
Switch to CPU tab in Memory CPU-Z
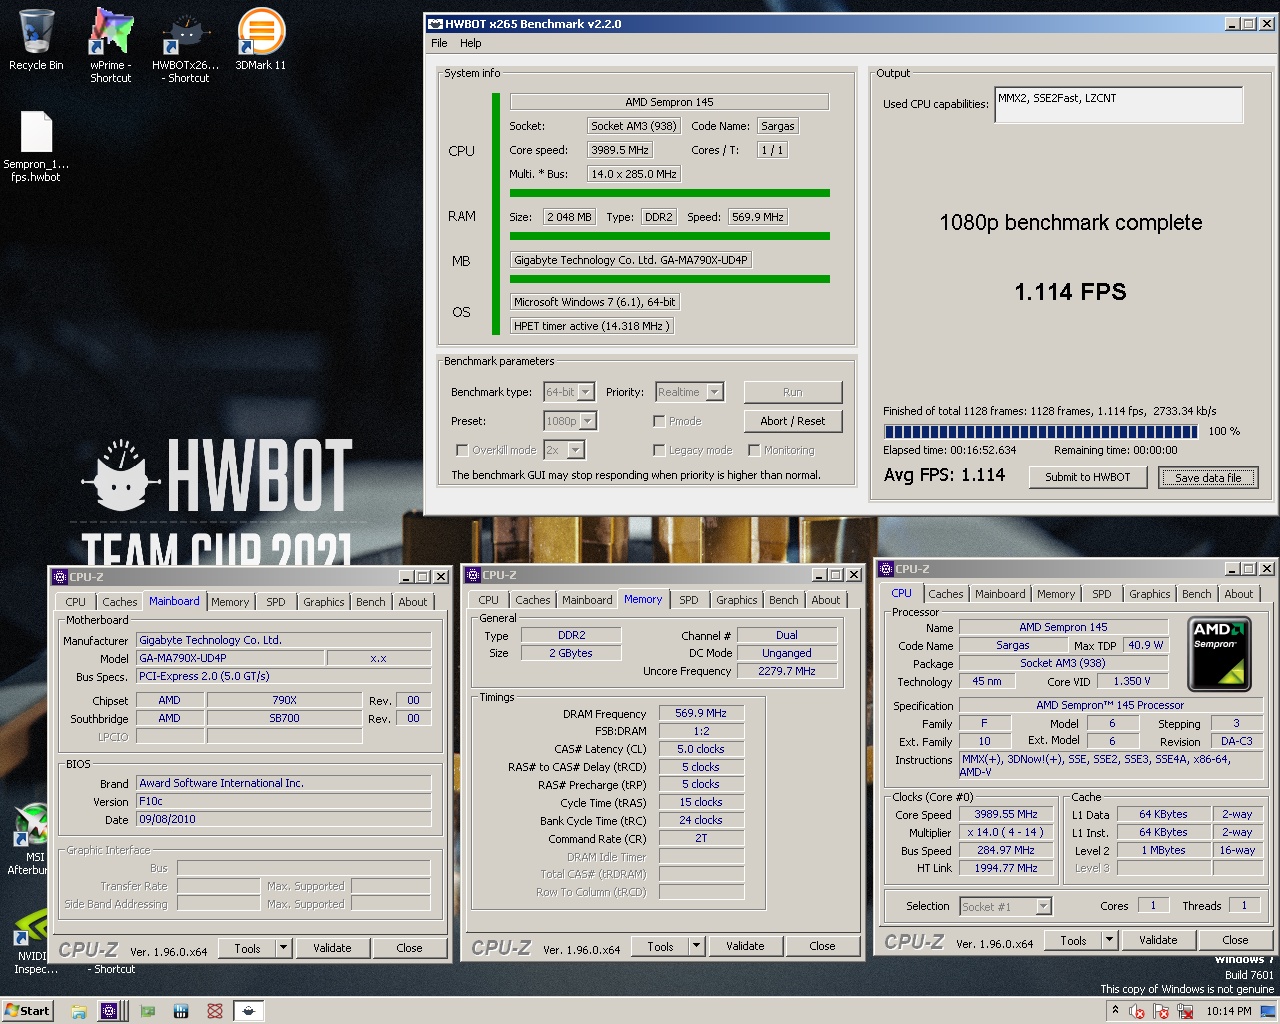[488, 600]
